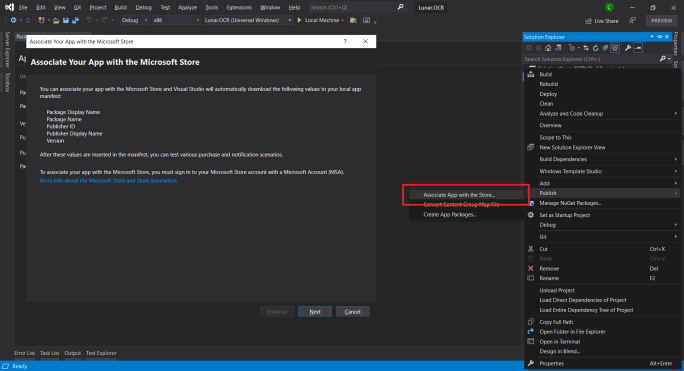This screenshot has height=371, width=684.
Task: Toggle Preview Selected Items in Solution Explorer
Action: point(638,48)
